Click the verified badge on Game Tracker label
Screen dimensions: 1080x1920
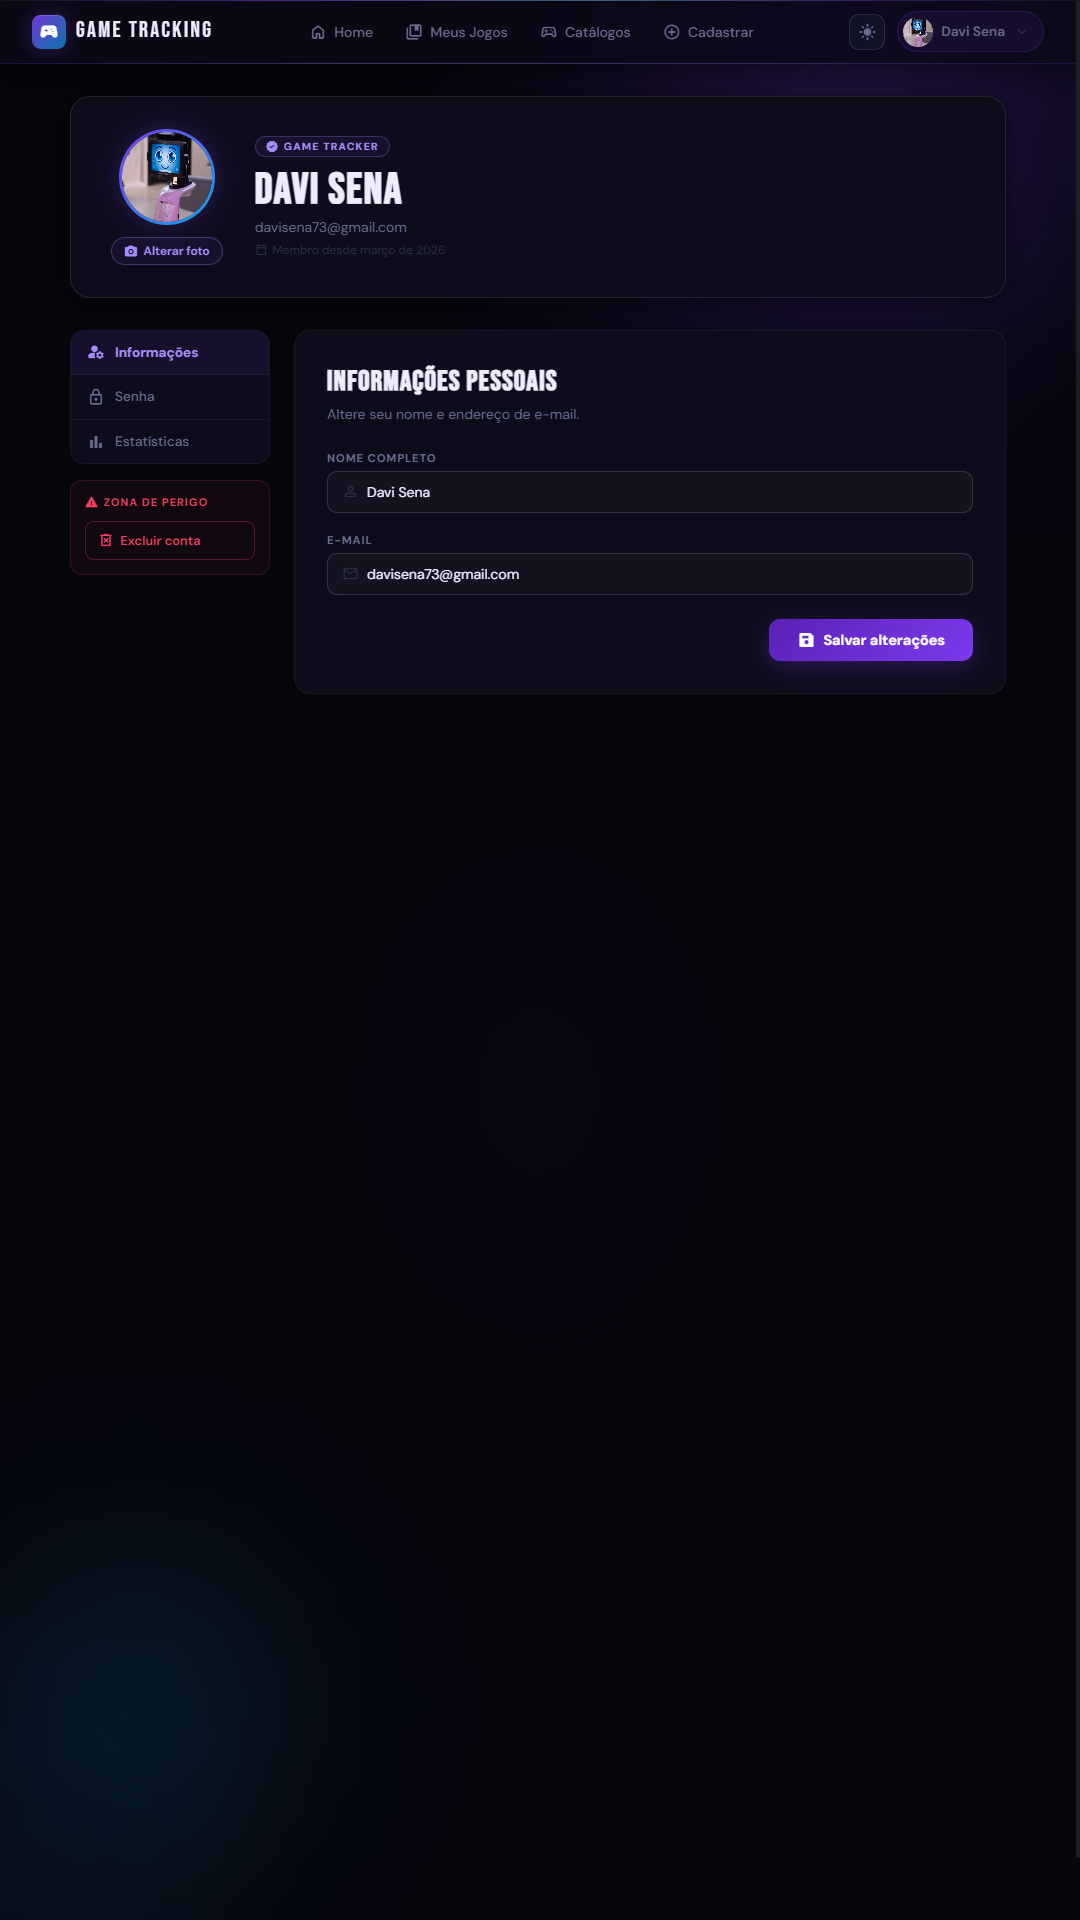[x=271, y=146]
